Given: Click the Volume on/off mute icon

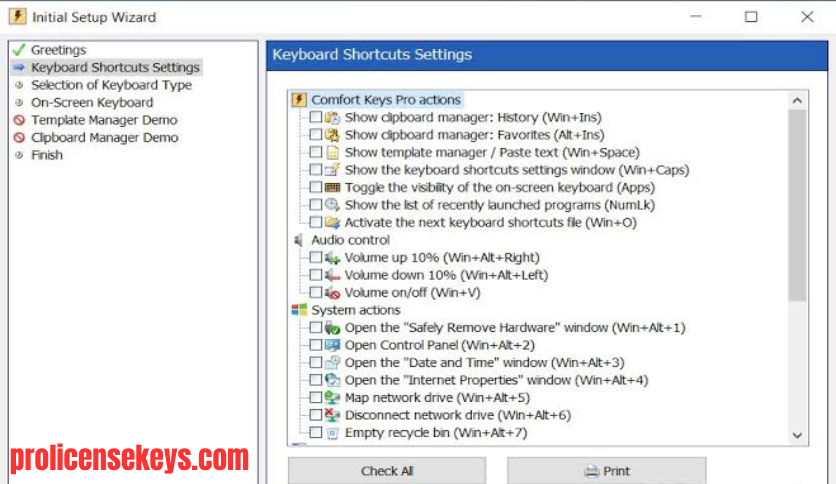Looking at the screenshot, I should (332, 293).
